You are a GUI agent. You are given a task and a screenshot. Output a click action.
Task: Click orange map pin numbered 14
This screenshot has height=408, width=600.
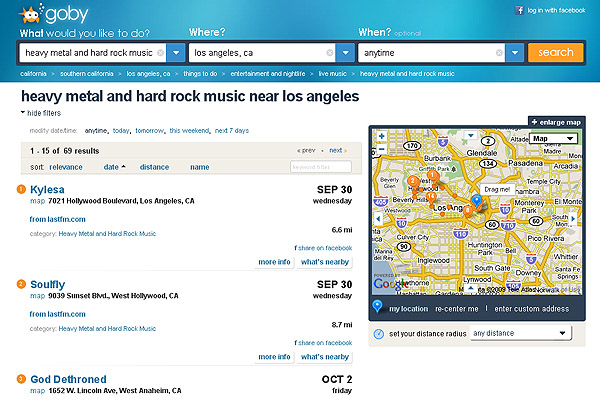(x=431, y=197)
